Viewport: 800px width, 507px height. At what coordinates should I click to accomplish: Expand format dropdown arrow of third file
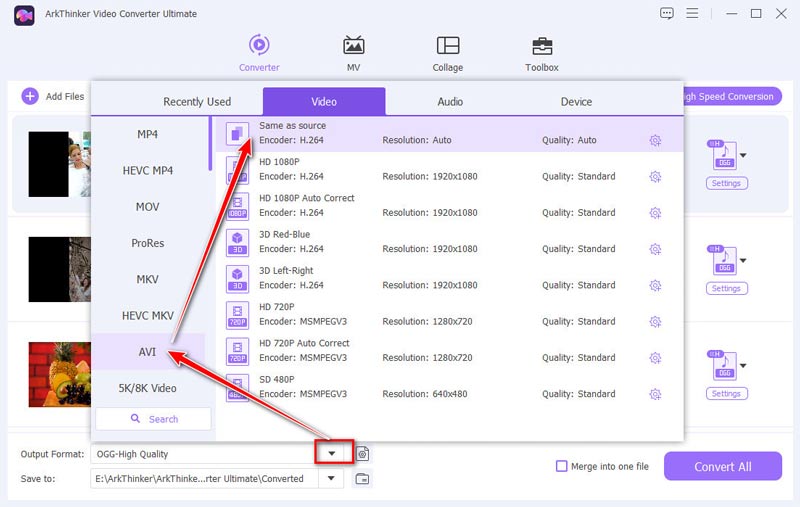tap(743, 366)
